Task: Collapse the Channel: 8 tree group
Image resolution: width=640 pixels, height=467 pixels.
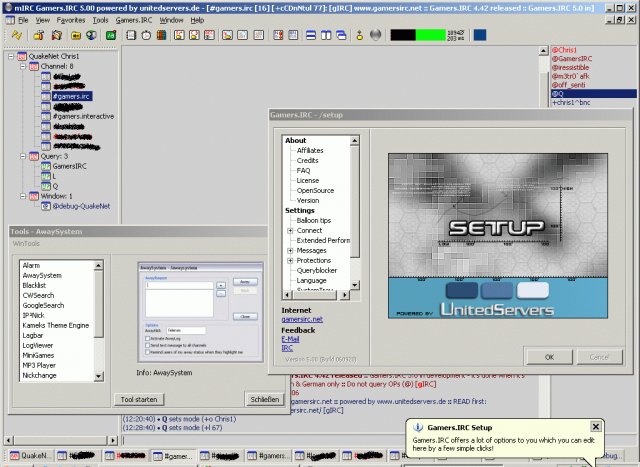Action: (x=23, y=66)
